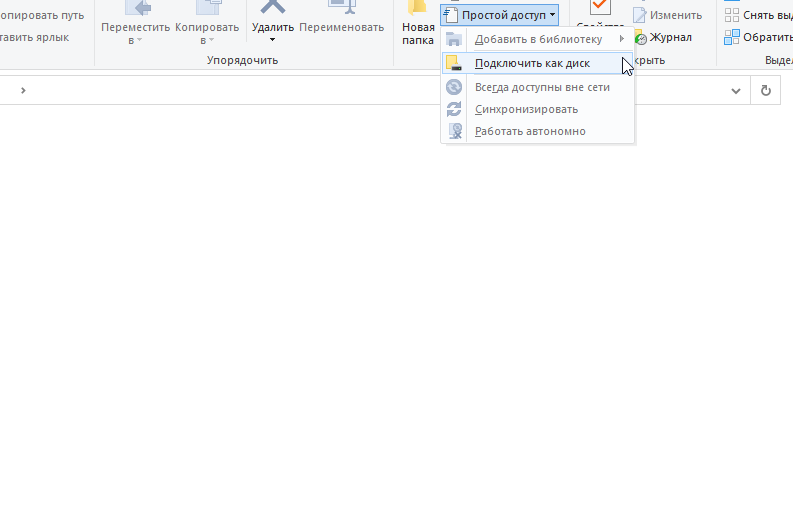Click the 'Обратить выделение' grid icon
The image size is (793, 531).
732,37
